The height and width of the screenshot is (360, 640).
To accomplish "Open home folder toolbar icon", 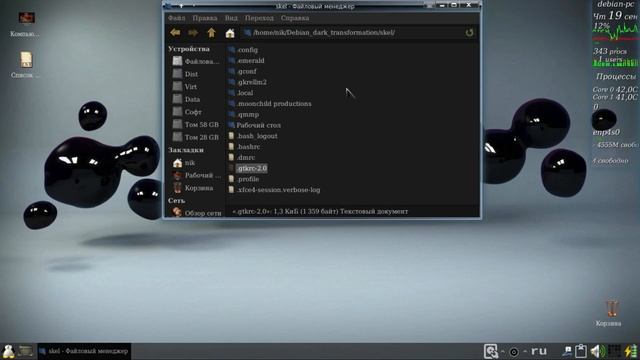I will click(230, 33).
